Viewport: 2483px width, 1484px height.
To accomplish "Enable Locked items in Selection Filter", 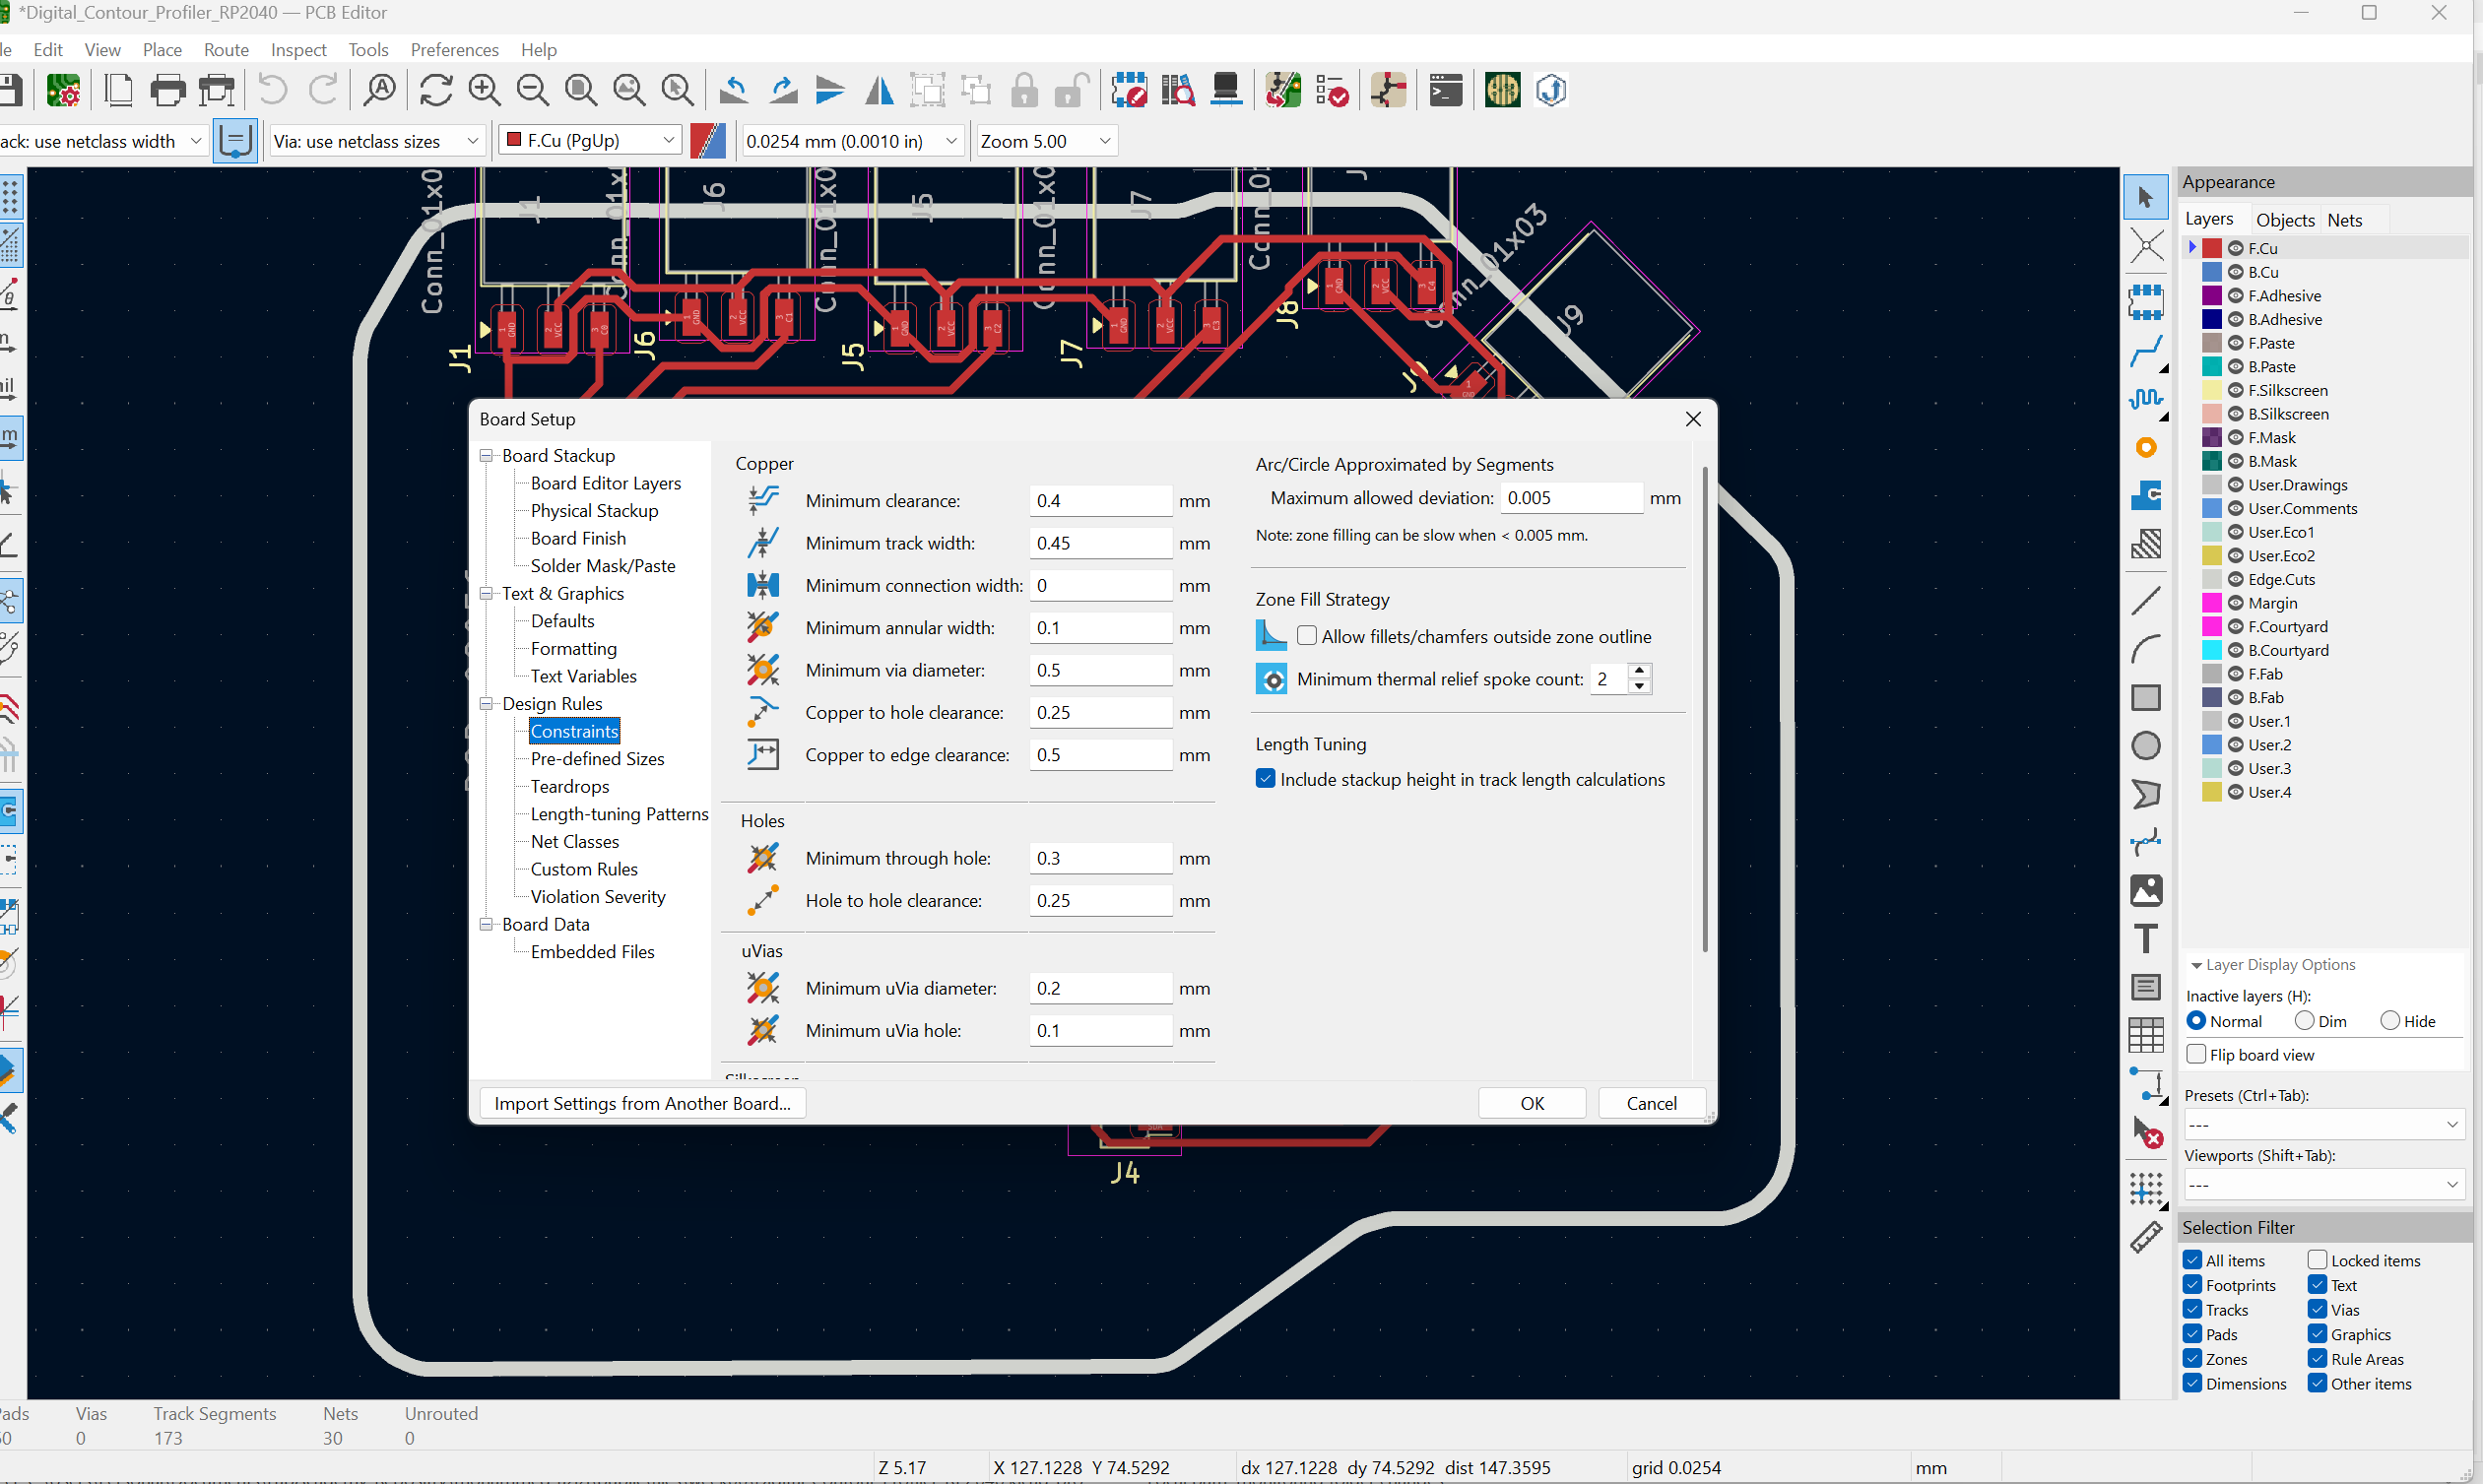I will (x=2317, y=1260).
